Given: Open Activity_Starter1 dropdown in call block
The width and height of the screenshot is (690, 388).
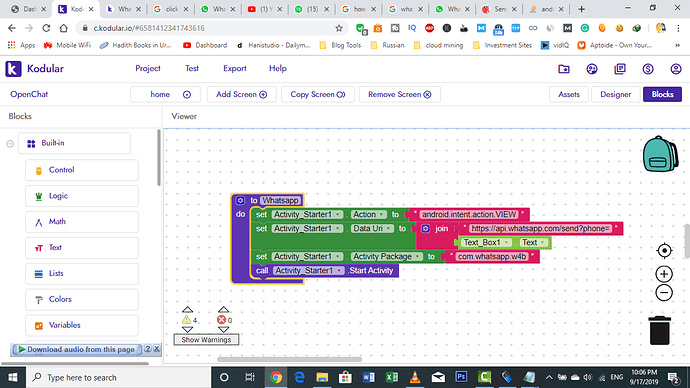Looking at the screenshot, I should (308, 271).
